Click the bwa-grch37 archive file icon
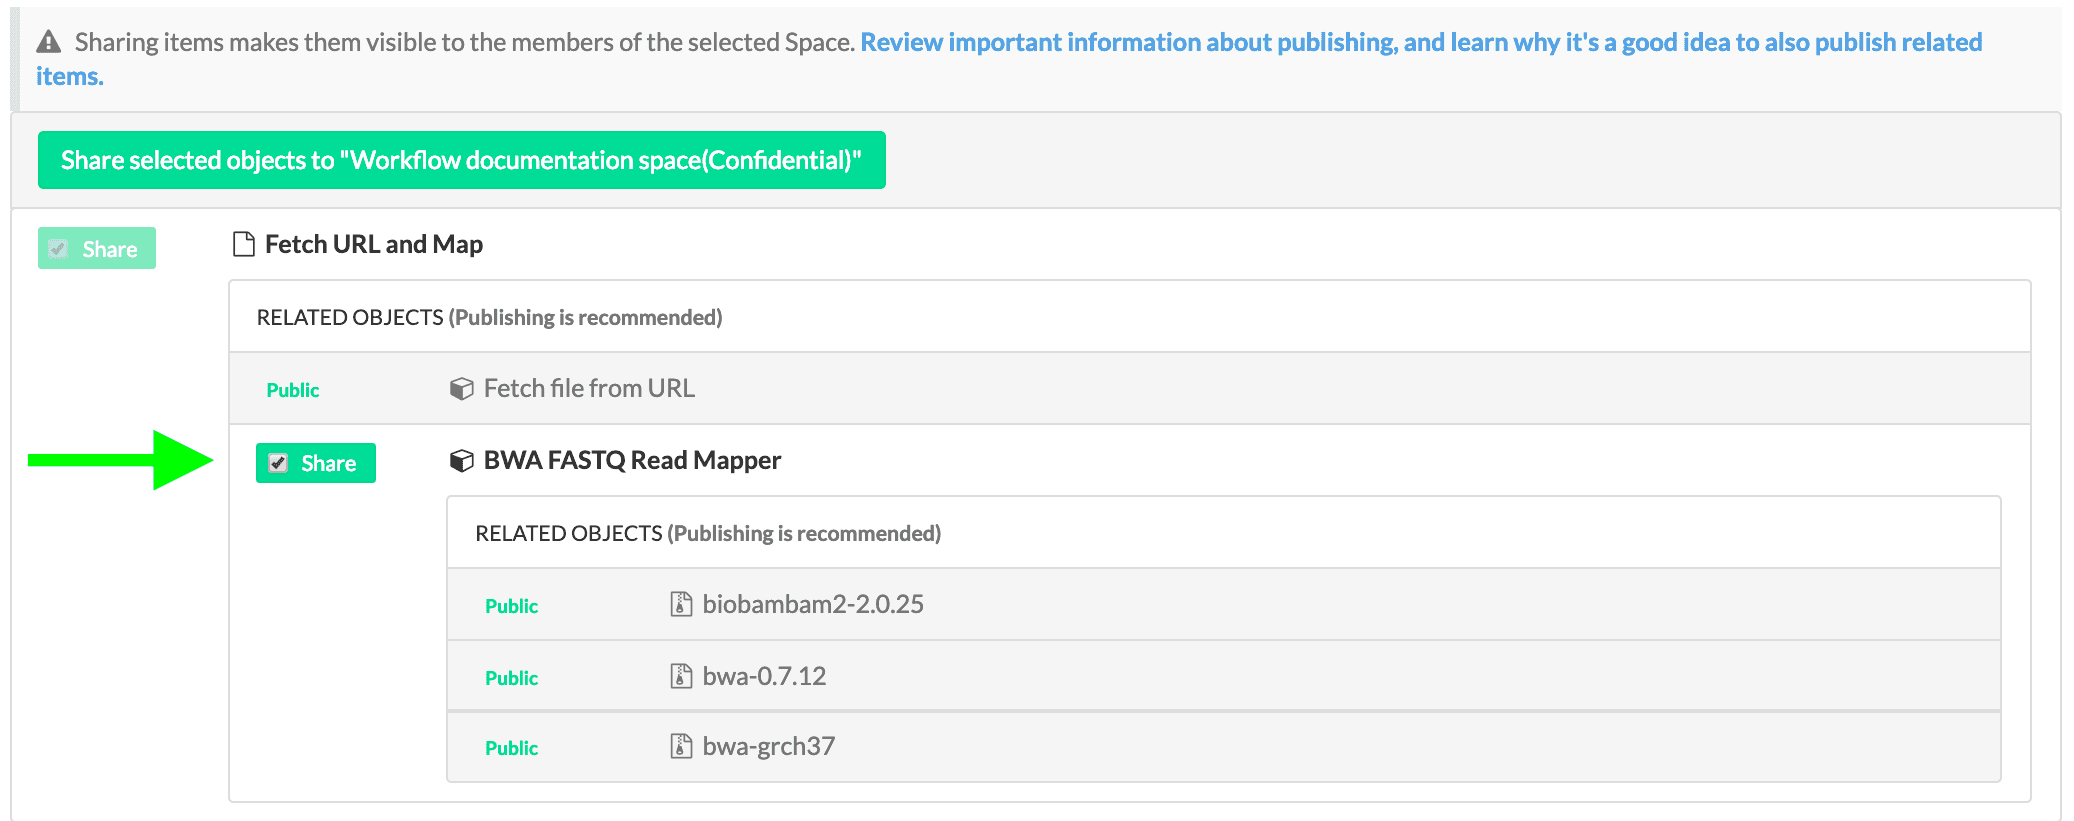Screen dimensions: 2074x821 (x=681, y=746)
